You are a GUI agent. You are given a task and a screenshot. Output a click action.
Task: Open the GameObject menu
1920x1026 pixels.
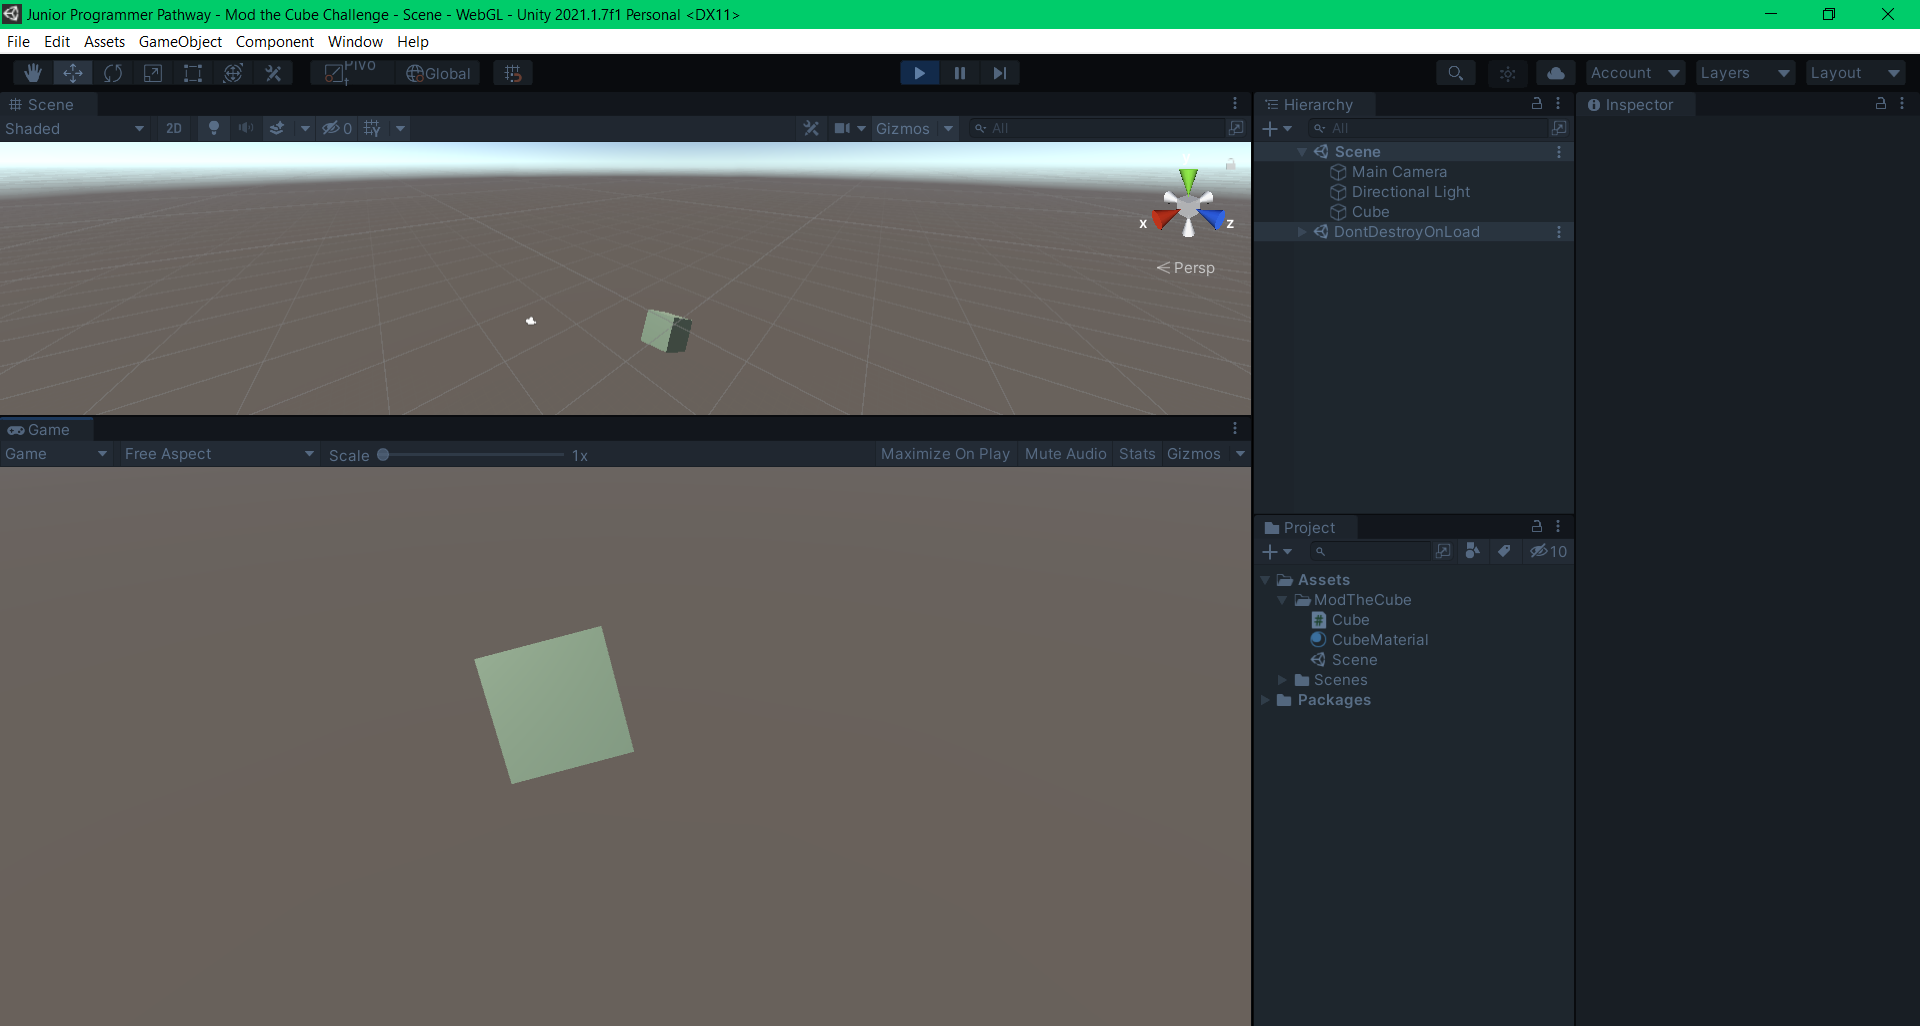click(x=180, y=41)
